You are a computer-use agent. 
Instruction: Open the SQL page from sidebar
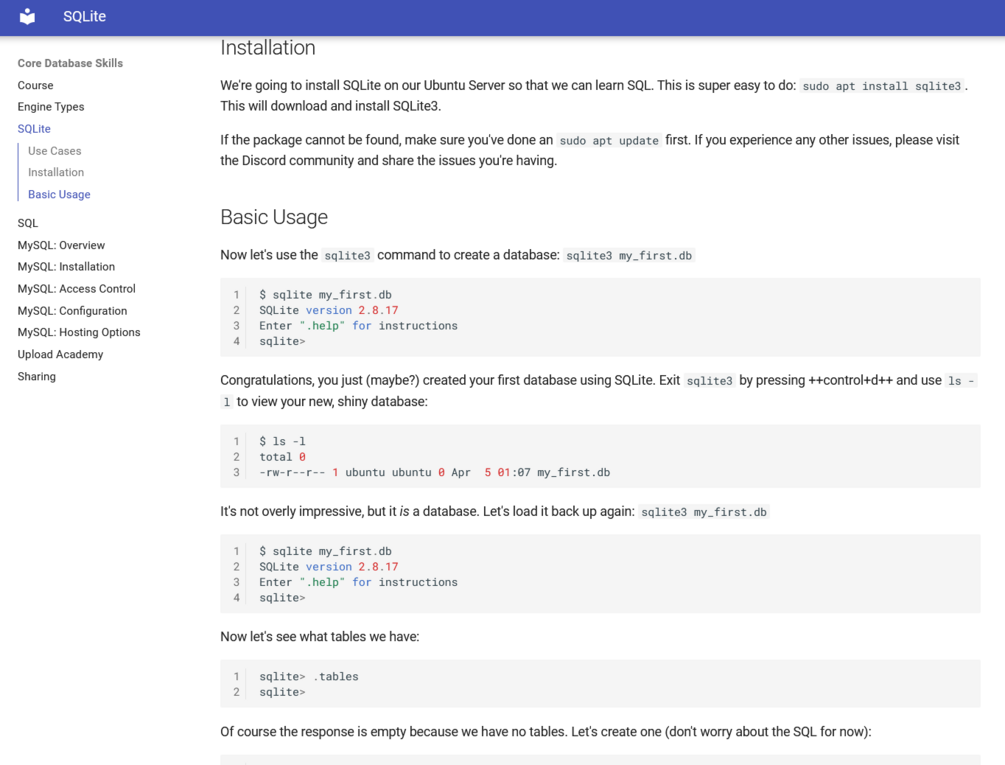pos(28,223)
